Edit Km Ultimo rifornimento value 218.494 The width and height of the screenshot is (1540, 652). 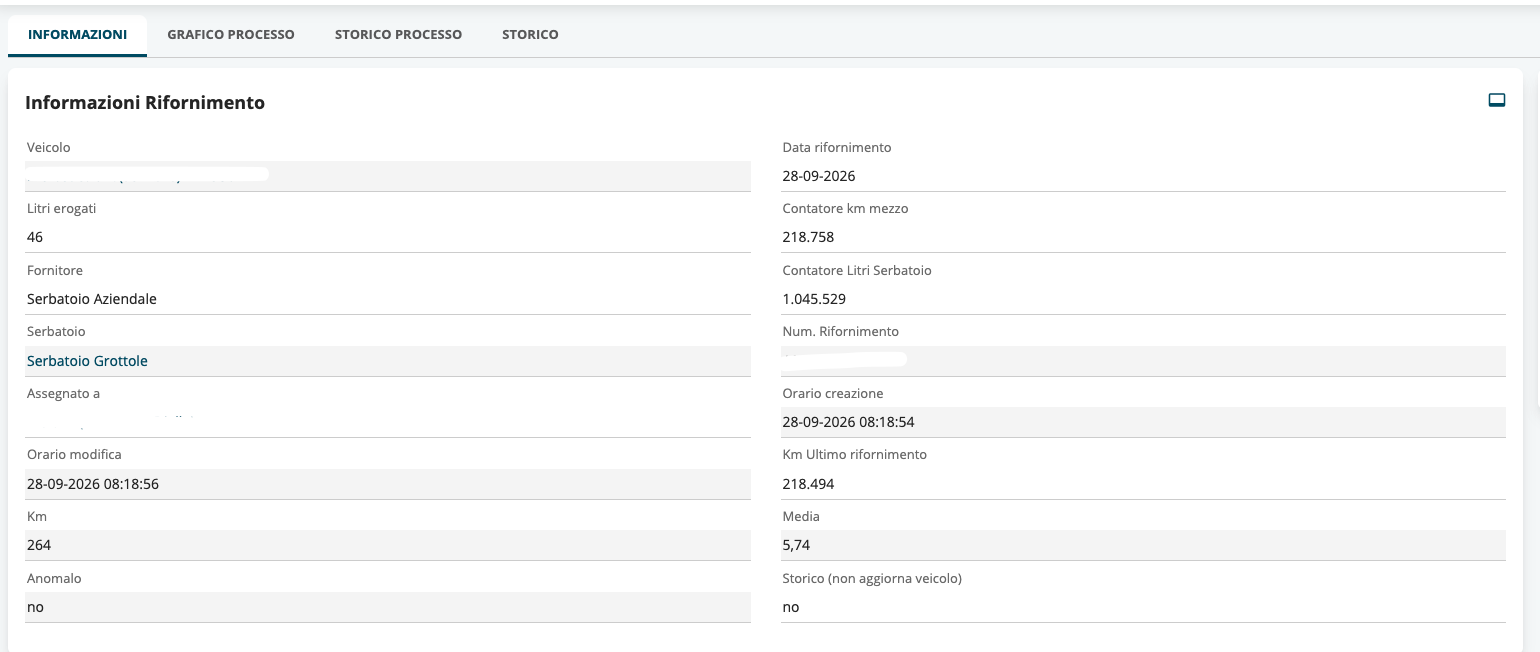click(1143, 484)
